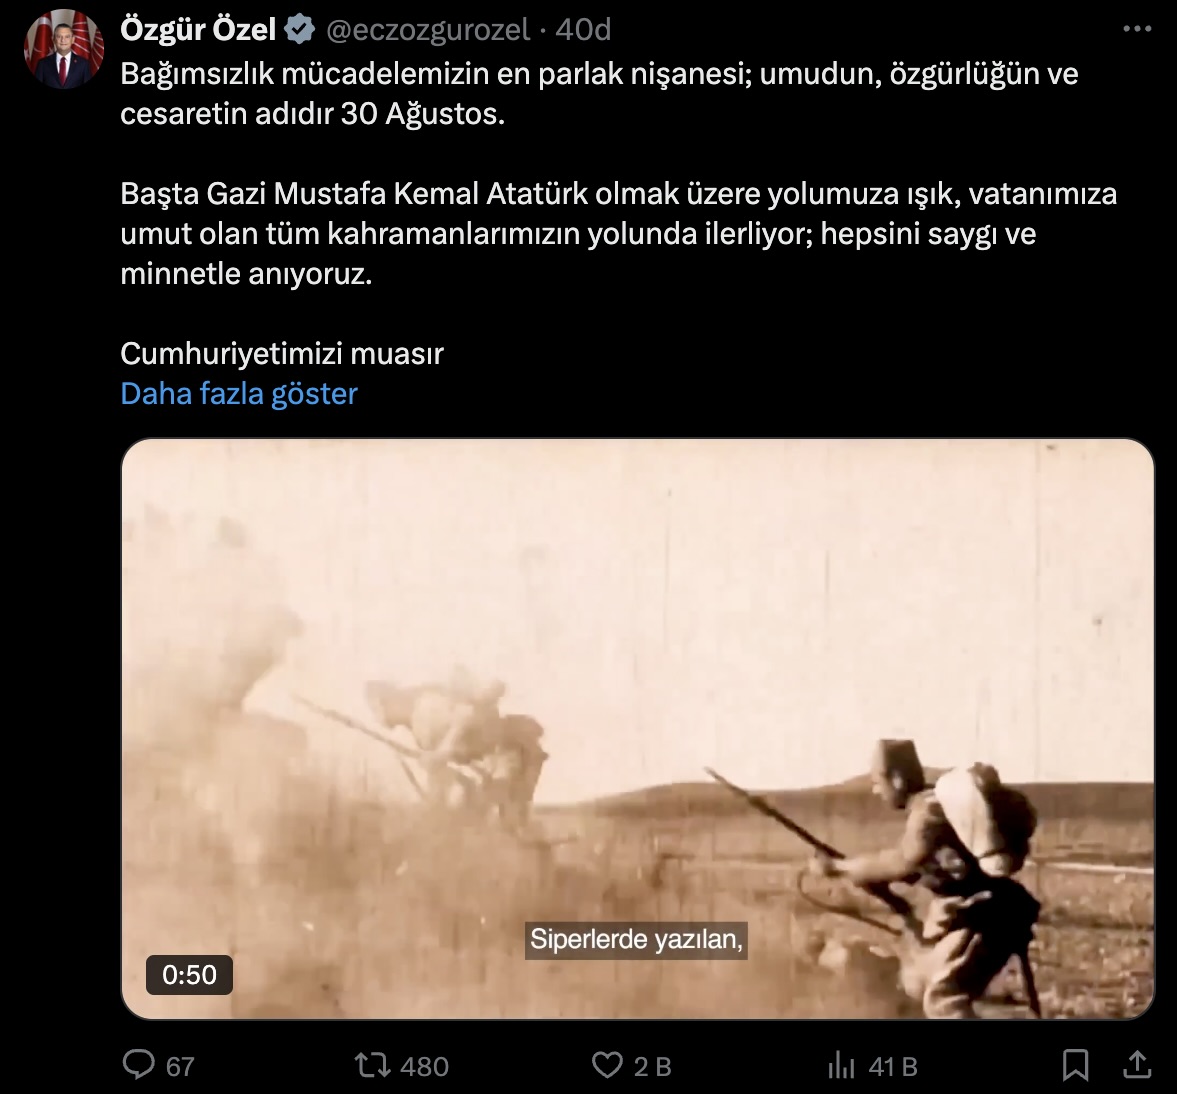Viewport: 1177px width, 1094px height.
Task: Click the repost arrows icon
Action: 372,1065
